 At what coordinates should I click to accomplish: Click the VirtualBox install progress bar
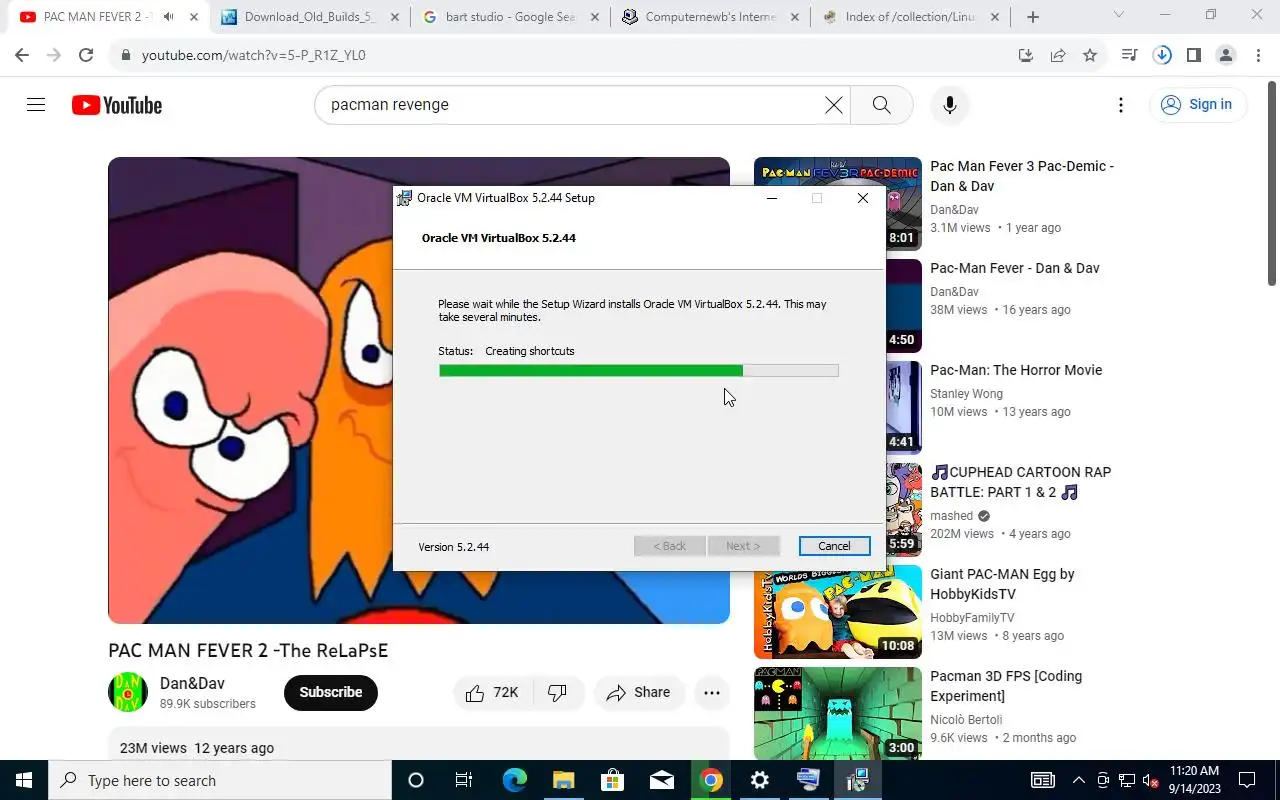pos(638,370)
